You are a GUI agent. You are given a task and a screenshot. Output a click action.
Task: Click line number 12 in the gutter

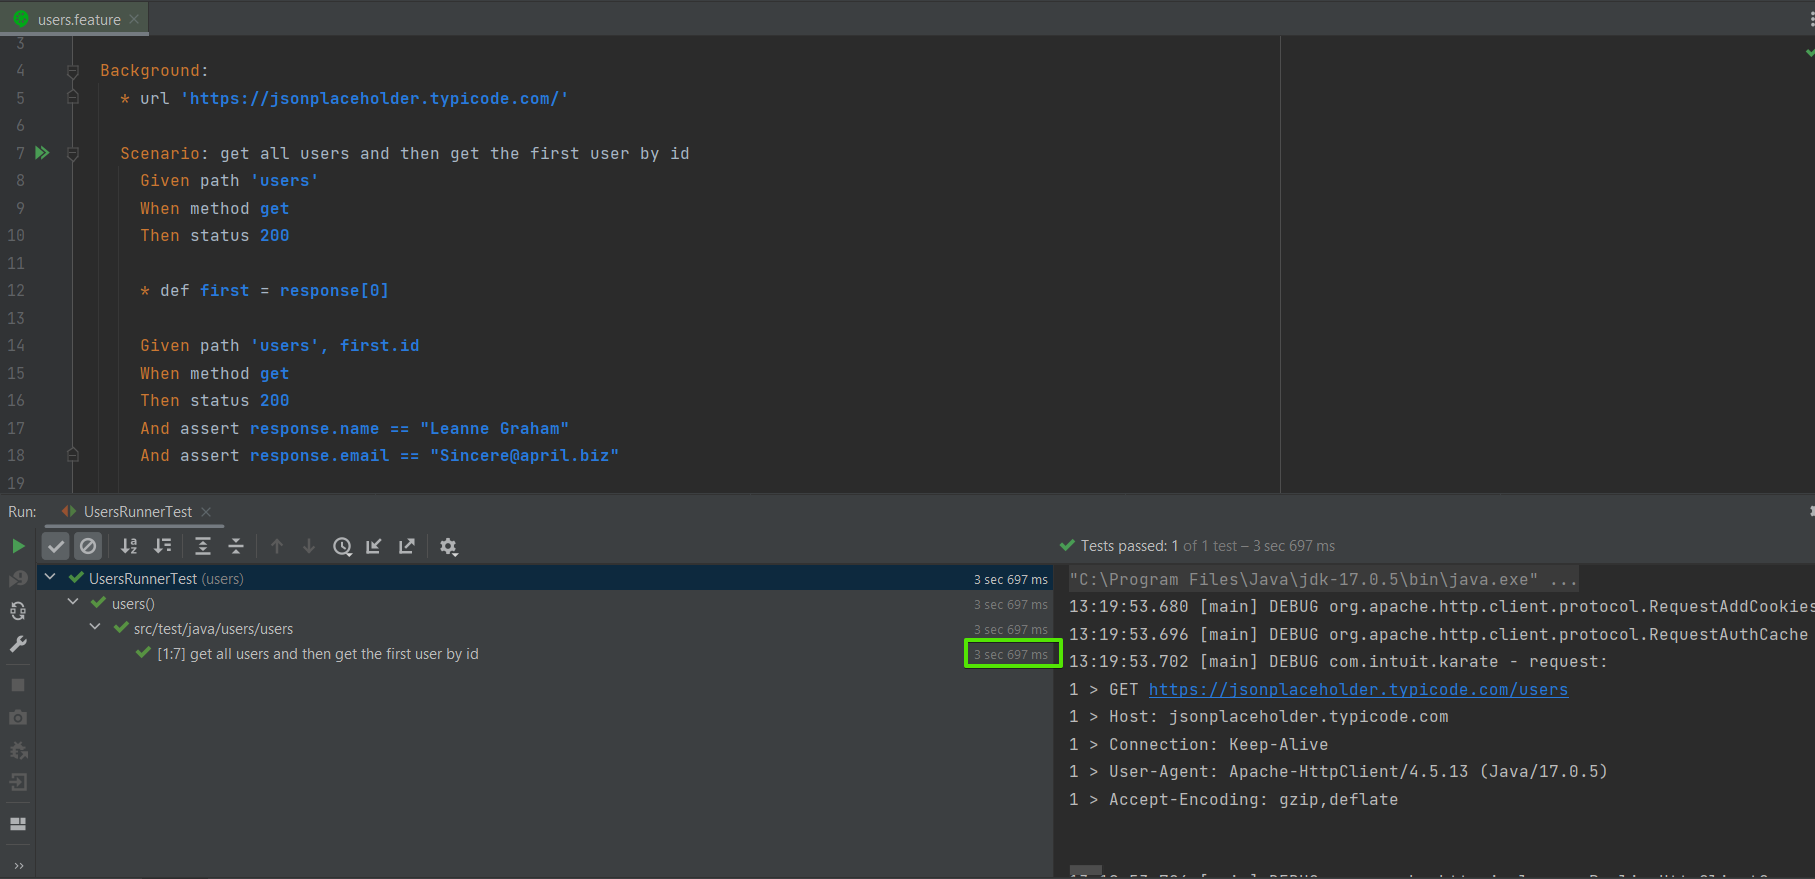click(16, 290)
